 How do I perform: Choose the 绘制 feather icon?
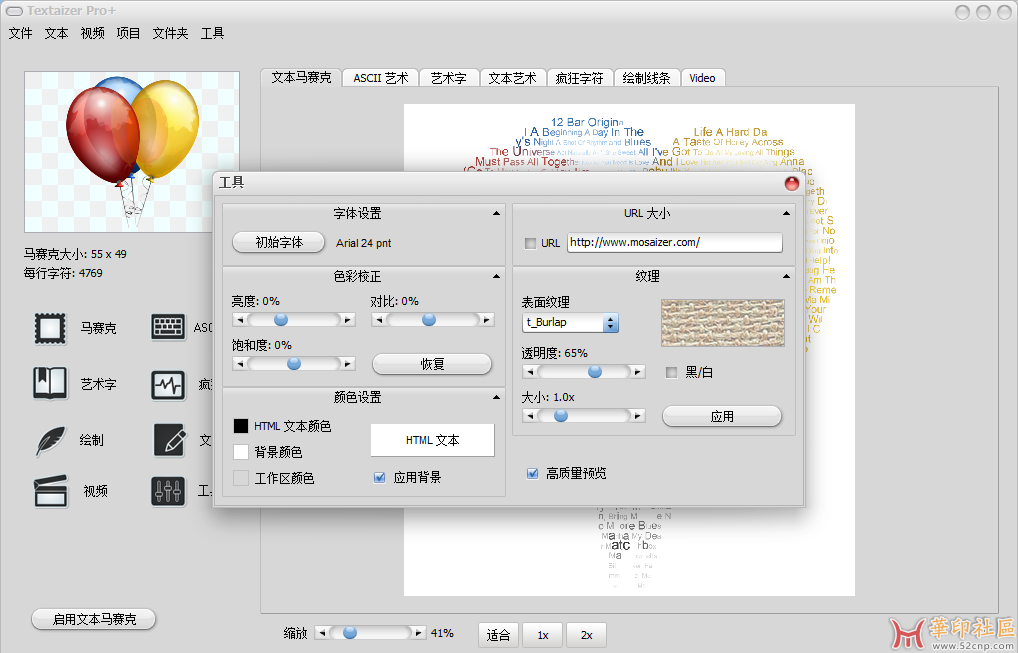[49, 440]
